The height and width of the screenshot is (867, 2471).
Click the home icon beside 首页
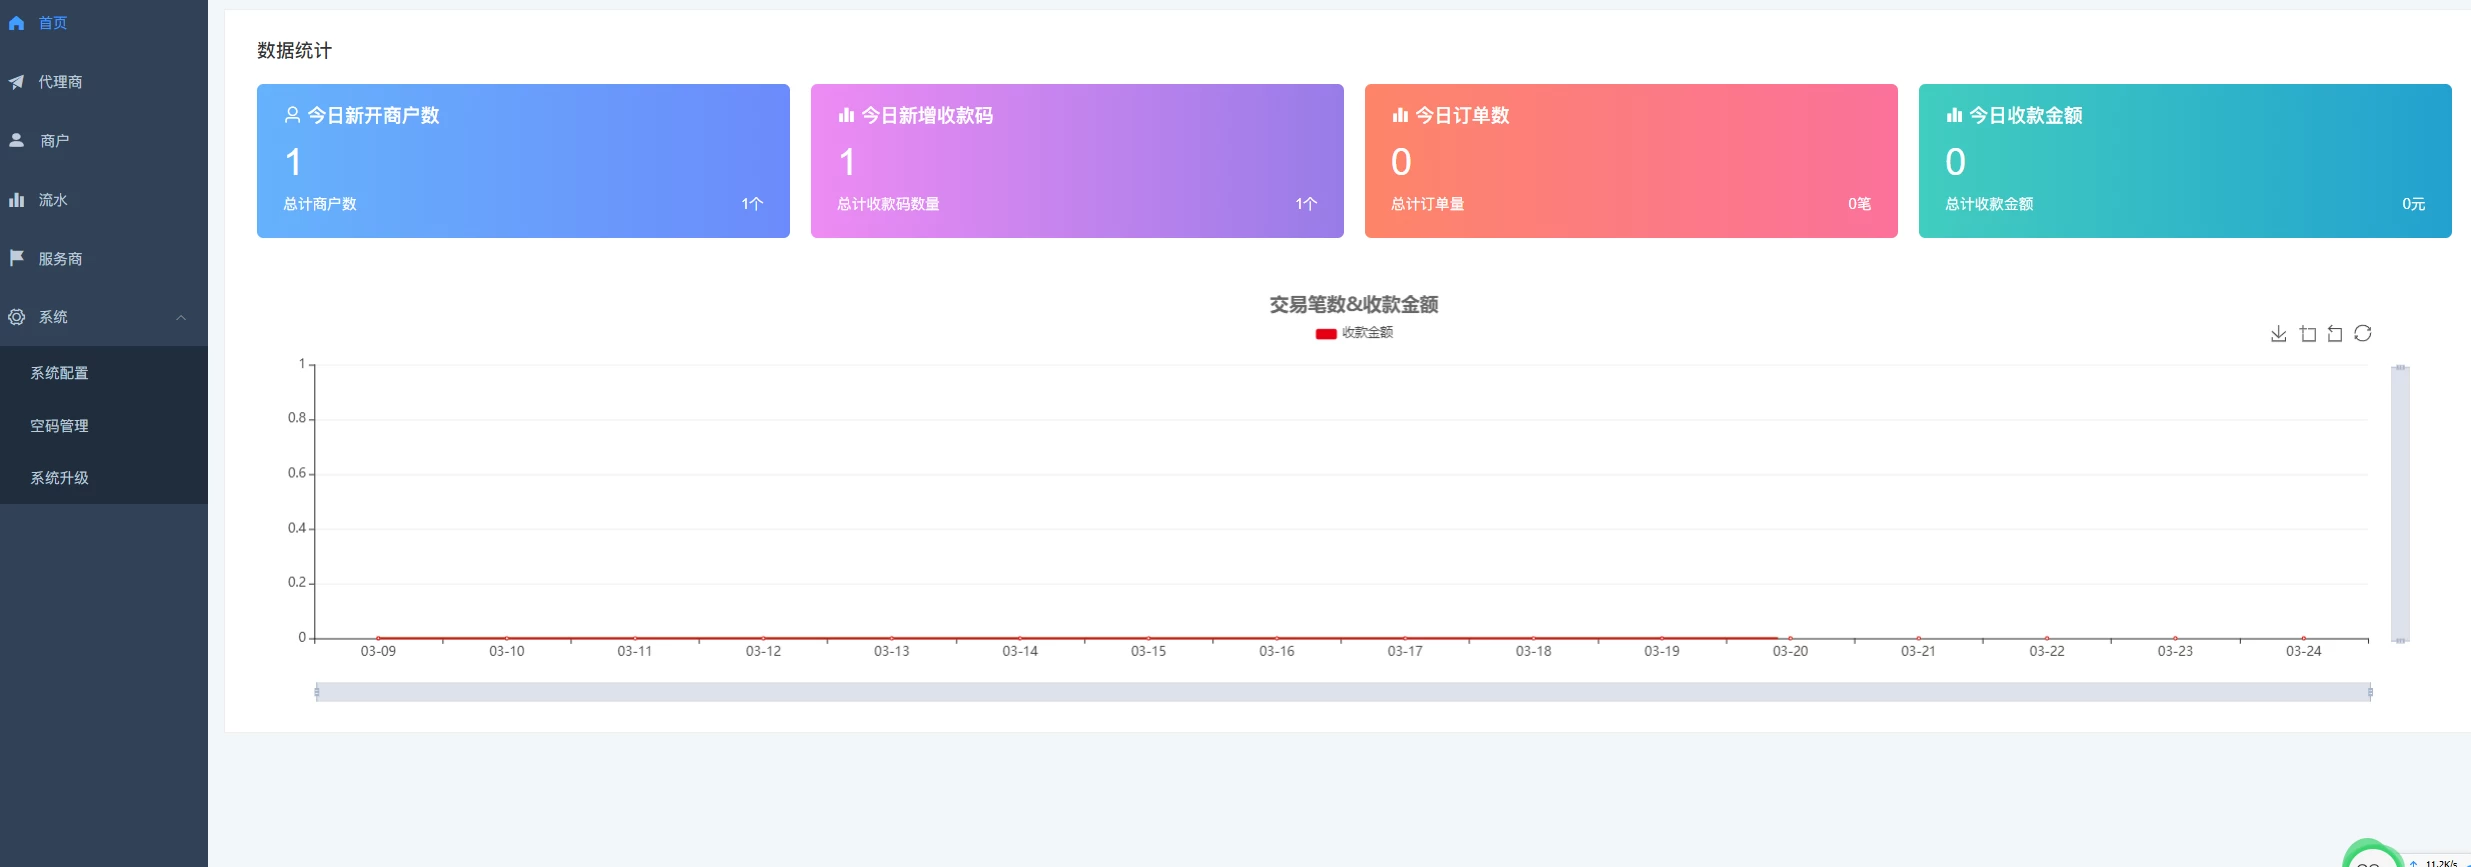tap(16, 23)
